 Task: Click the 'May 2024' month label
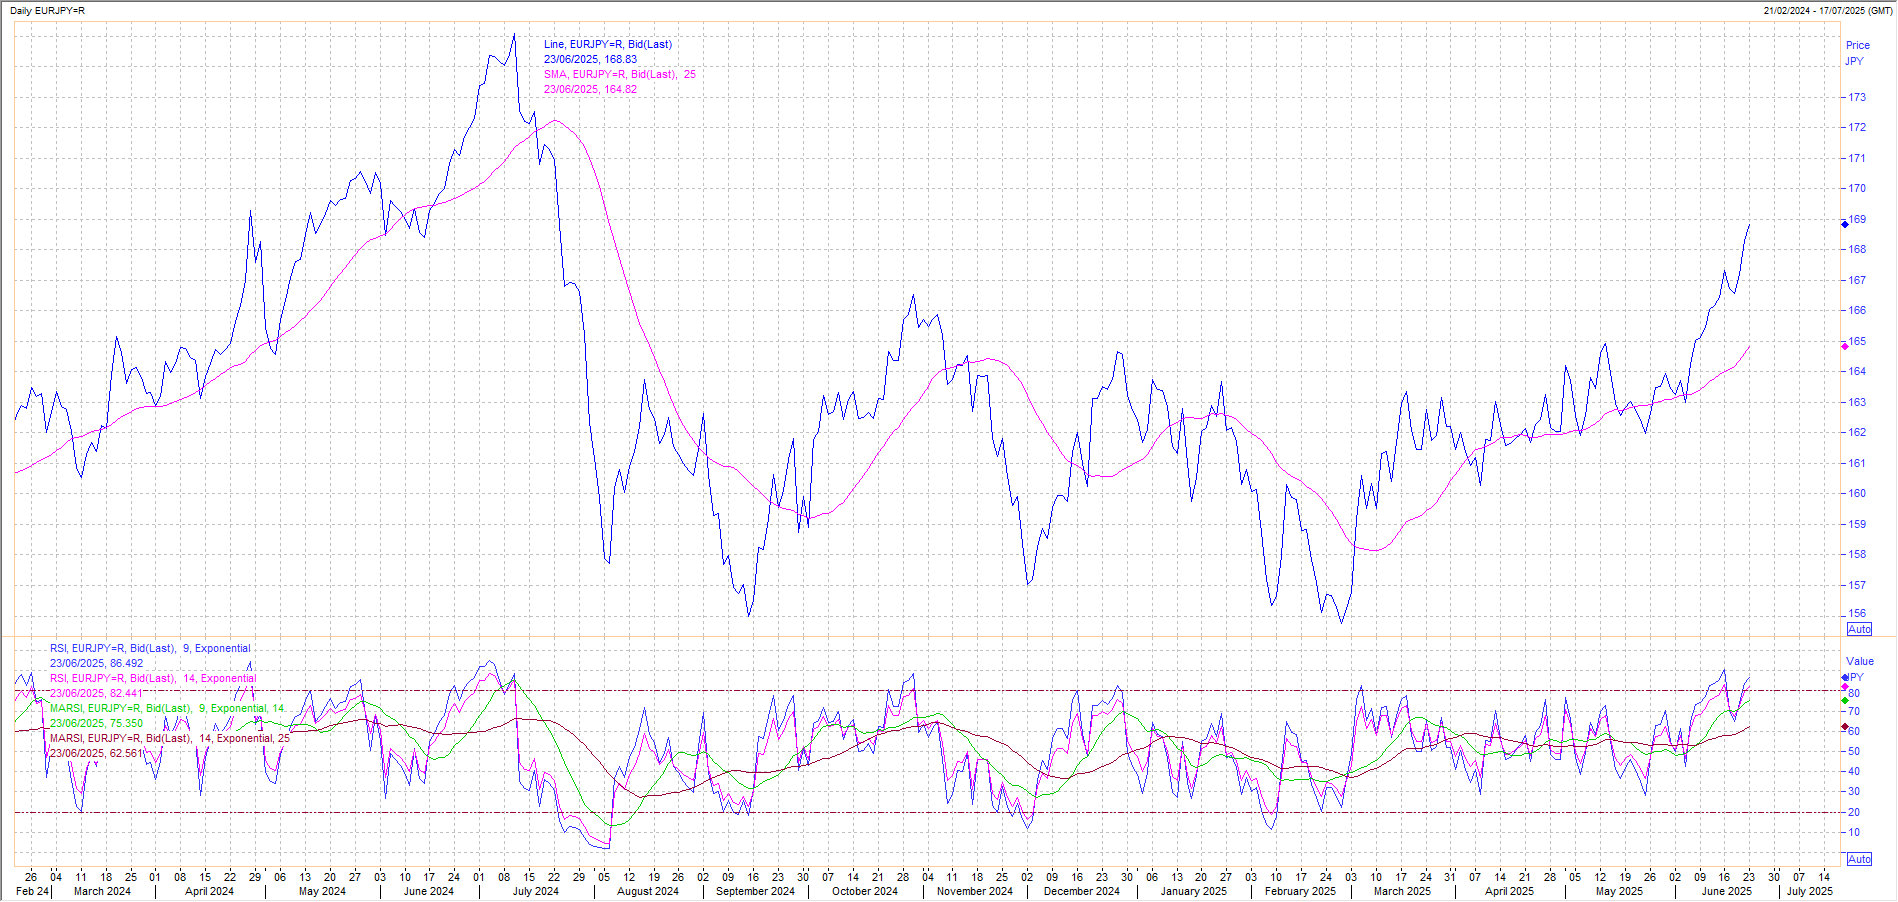click(x=322, y=891)
